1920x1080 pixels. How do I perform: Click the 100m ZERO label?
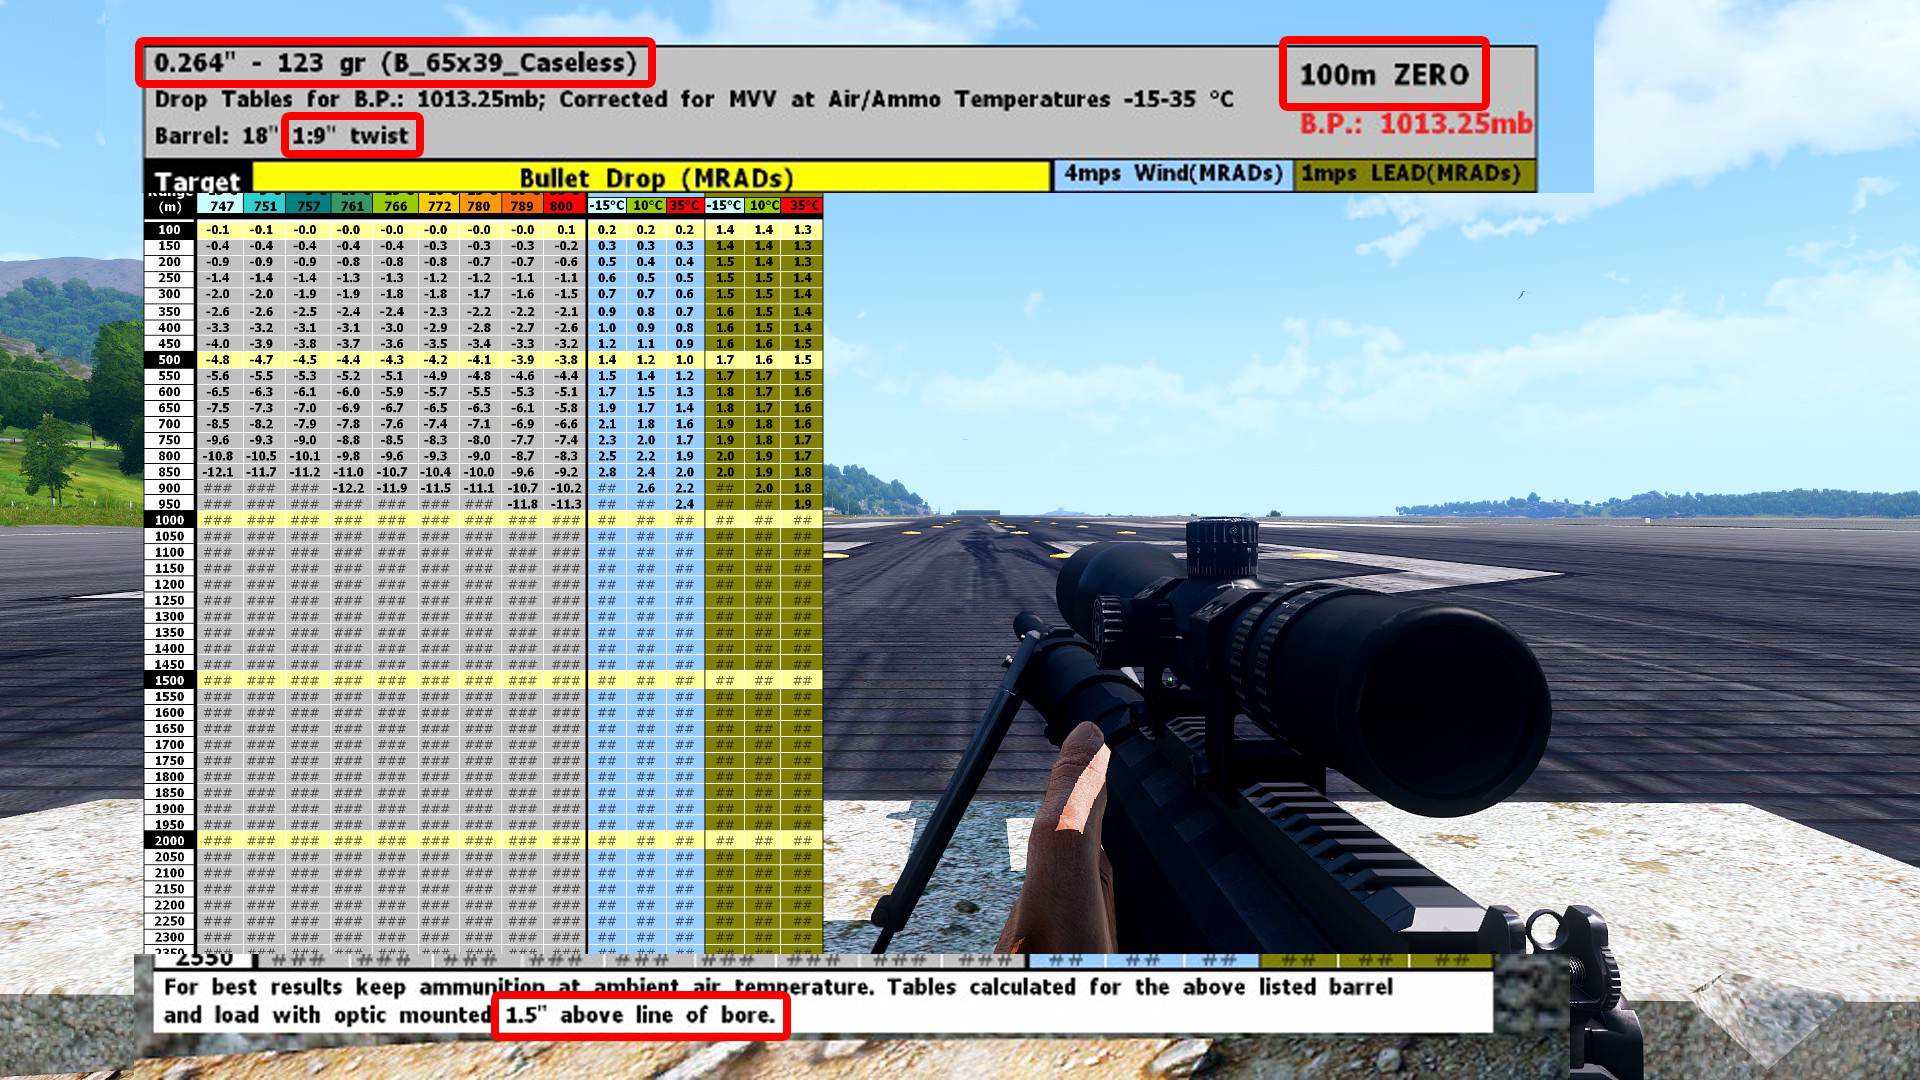point(1383,75)
